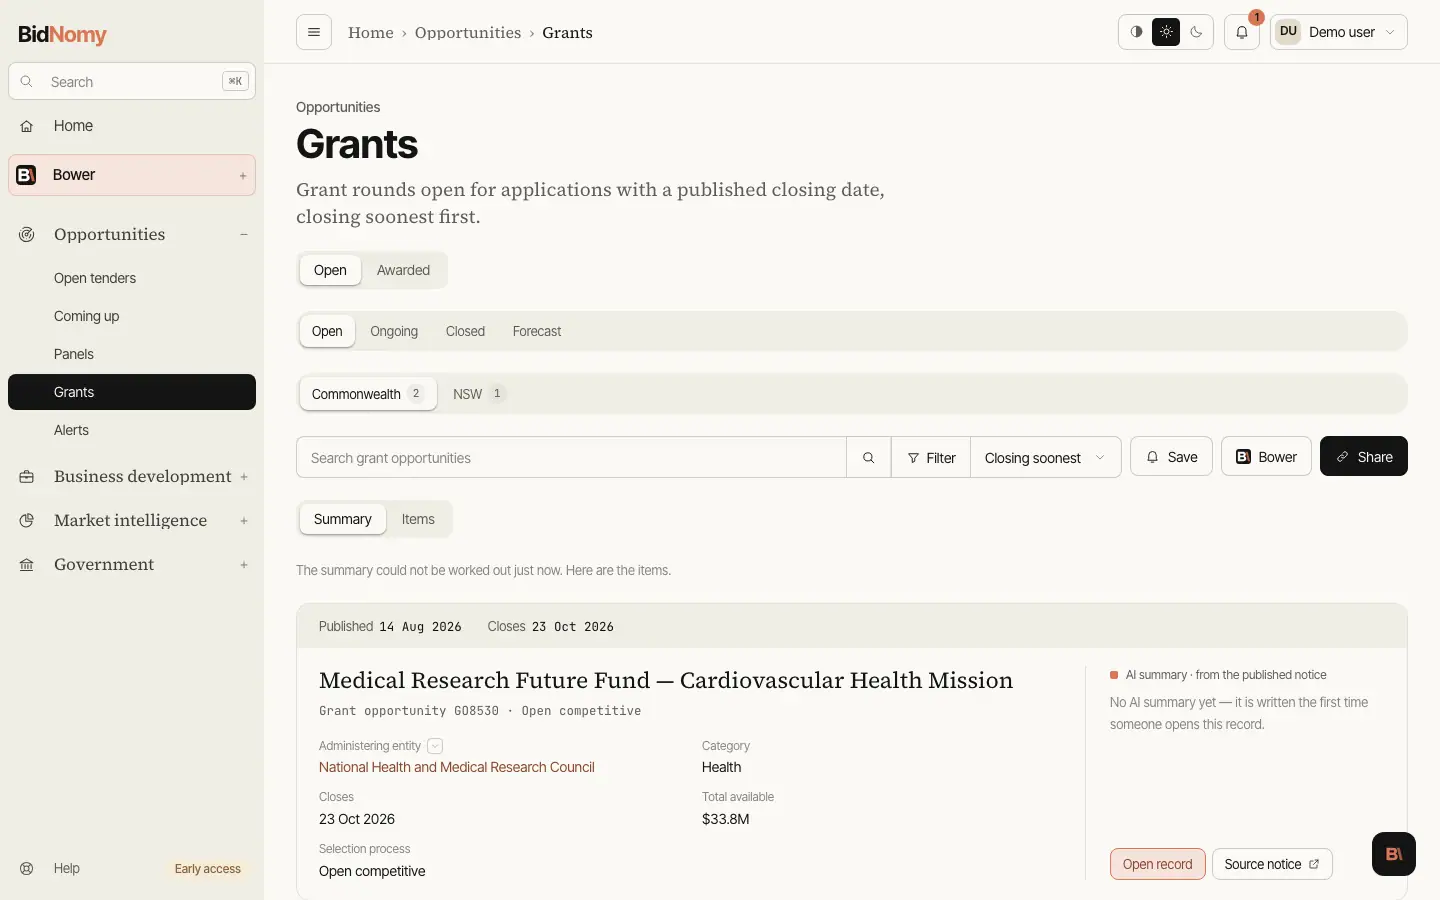The height and width of the screenshot is (900, 1440).
Task: Expand Administering entity info chevron
Action: [435, 746]
